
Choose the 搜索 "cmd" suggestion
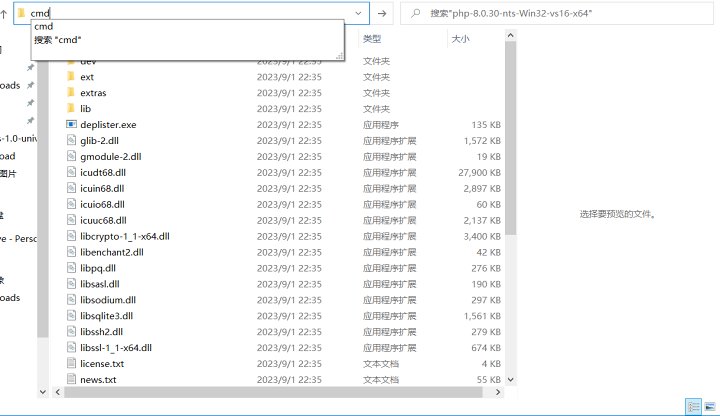click(57, 39)
